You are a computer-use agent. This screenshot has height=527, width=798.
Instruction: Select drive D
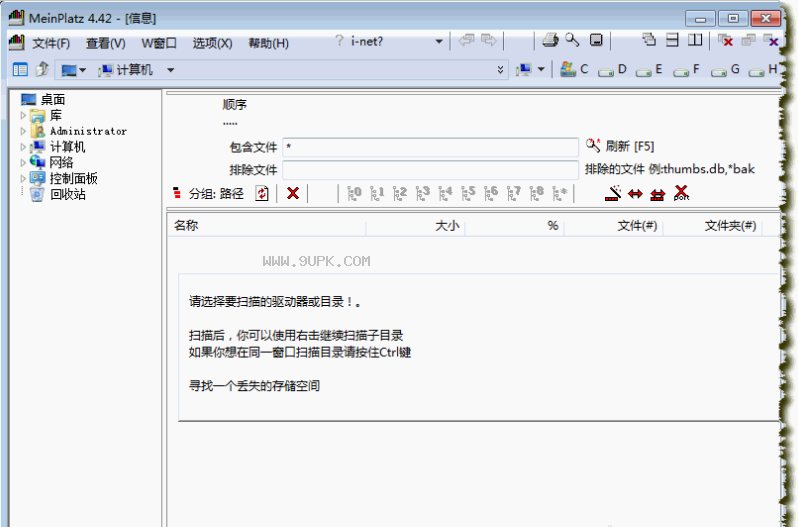pos(613,70)
